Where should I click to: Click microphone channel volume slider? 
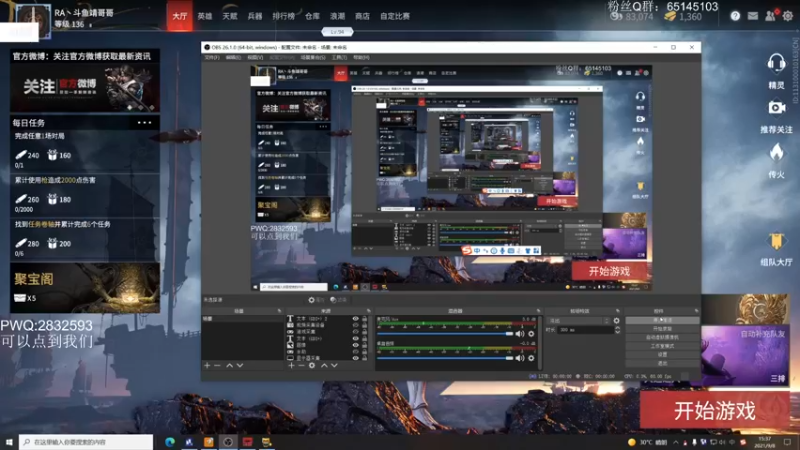[x=445, y=334]
